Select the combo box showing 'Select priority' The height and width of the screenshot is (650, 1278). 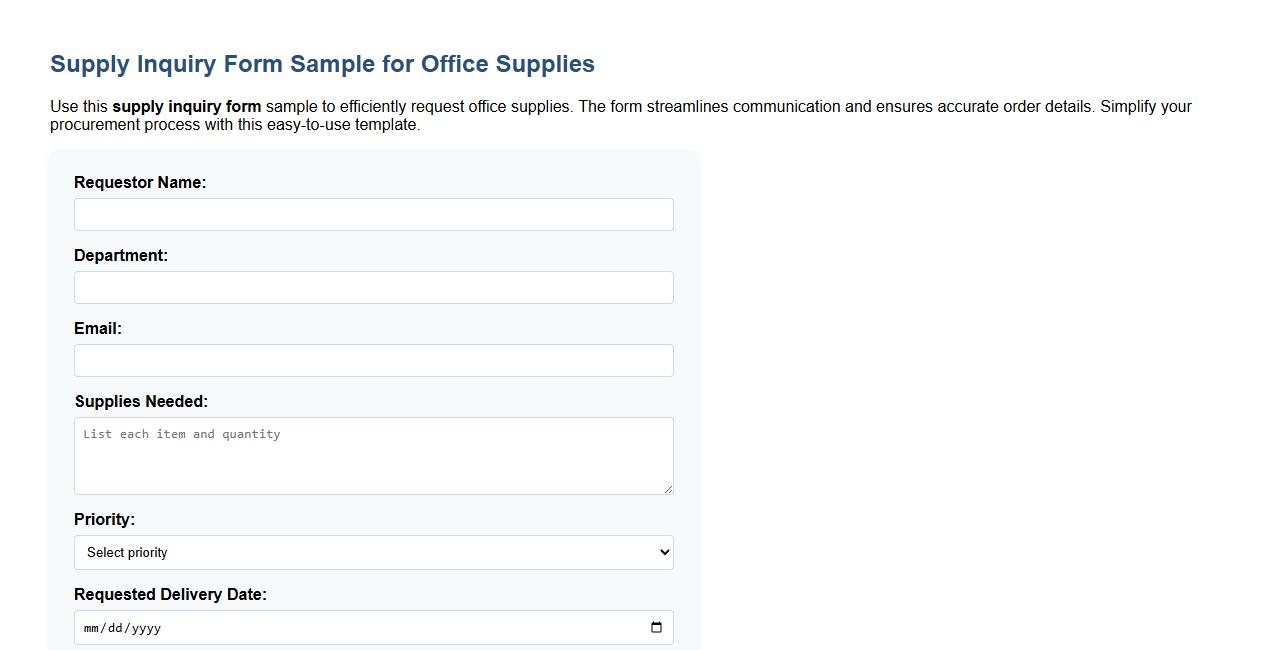373,552
